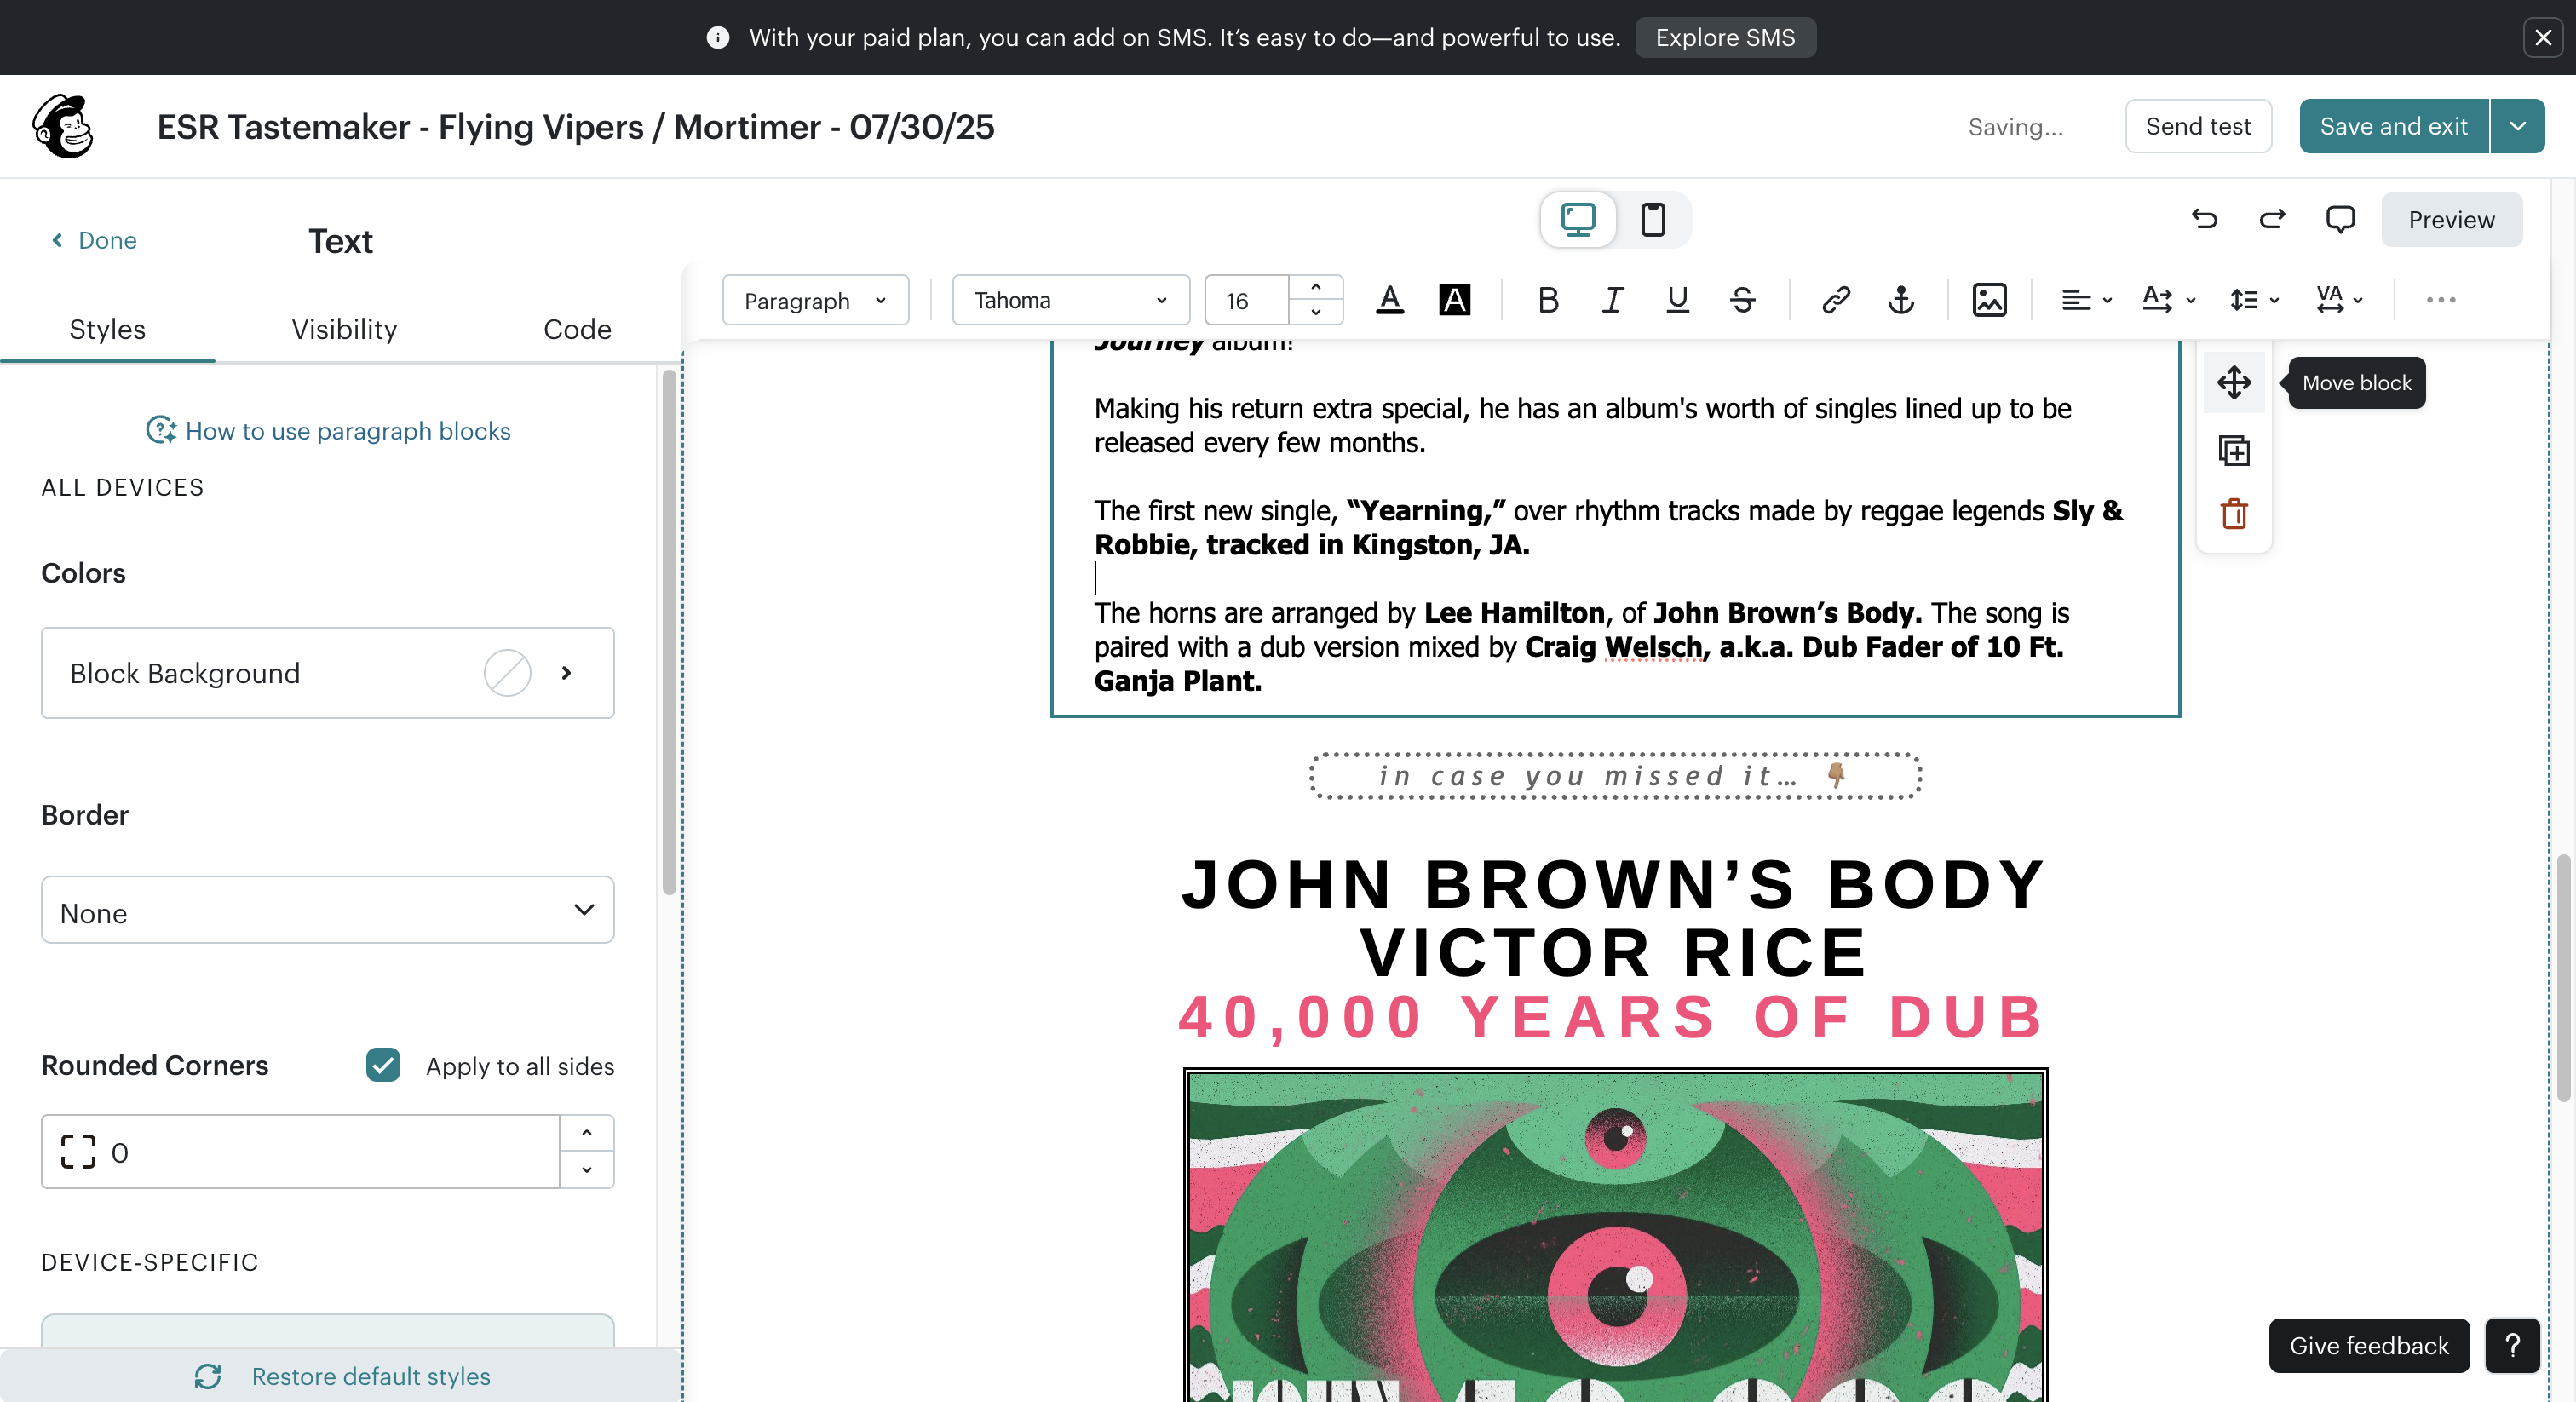Open the Mailchimp logo home link
Image resolution: width=2576 pixels, height=1402 pixels.
click(63, 127)
